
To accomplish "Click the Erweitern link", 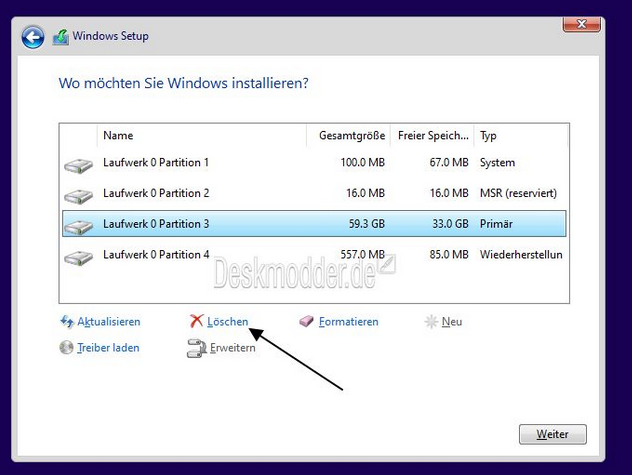I will 233,348.
